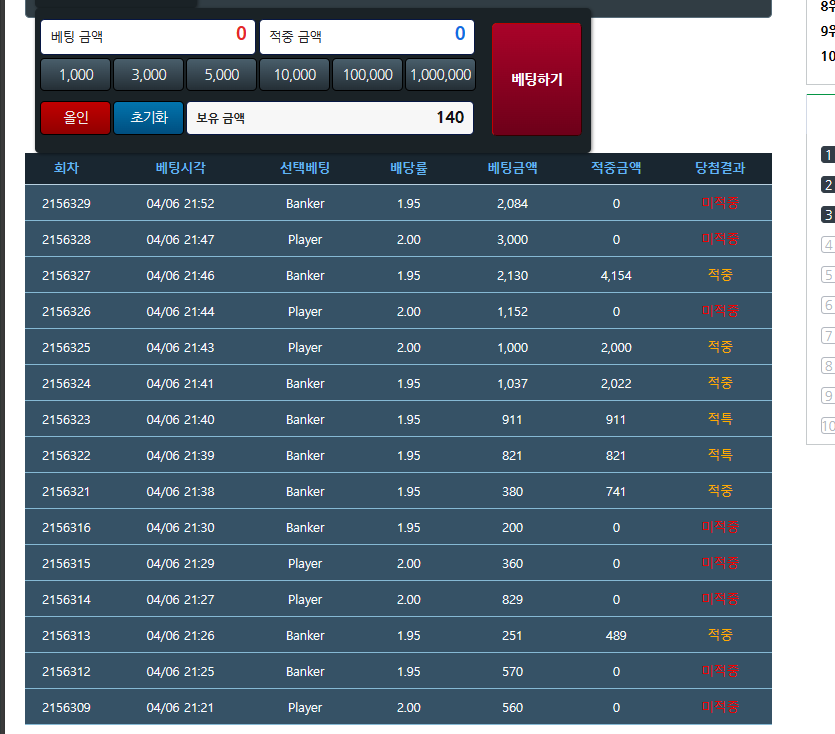Reset the bet with the 초기화 button

tap(148, 117)
